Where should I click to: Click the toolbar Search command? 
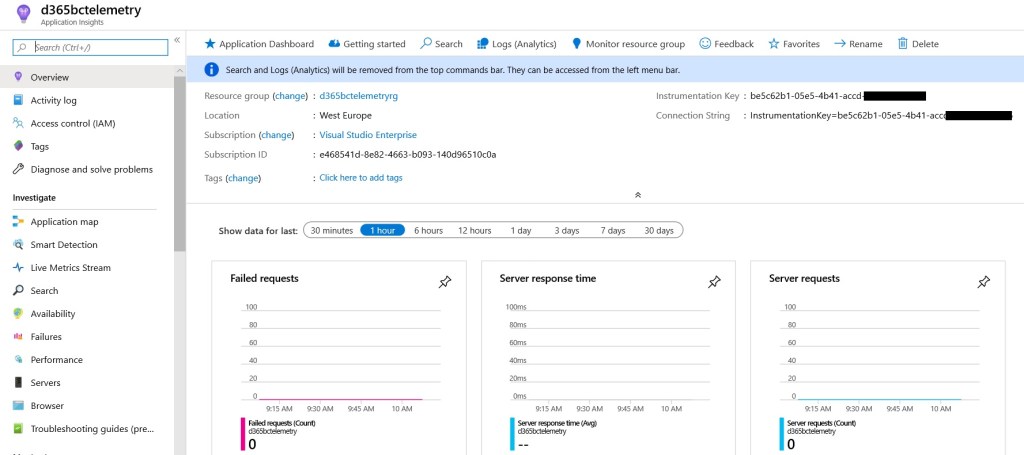[x=441, y=44]
